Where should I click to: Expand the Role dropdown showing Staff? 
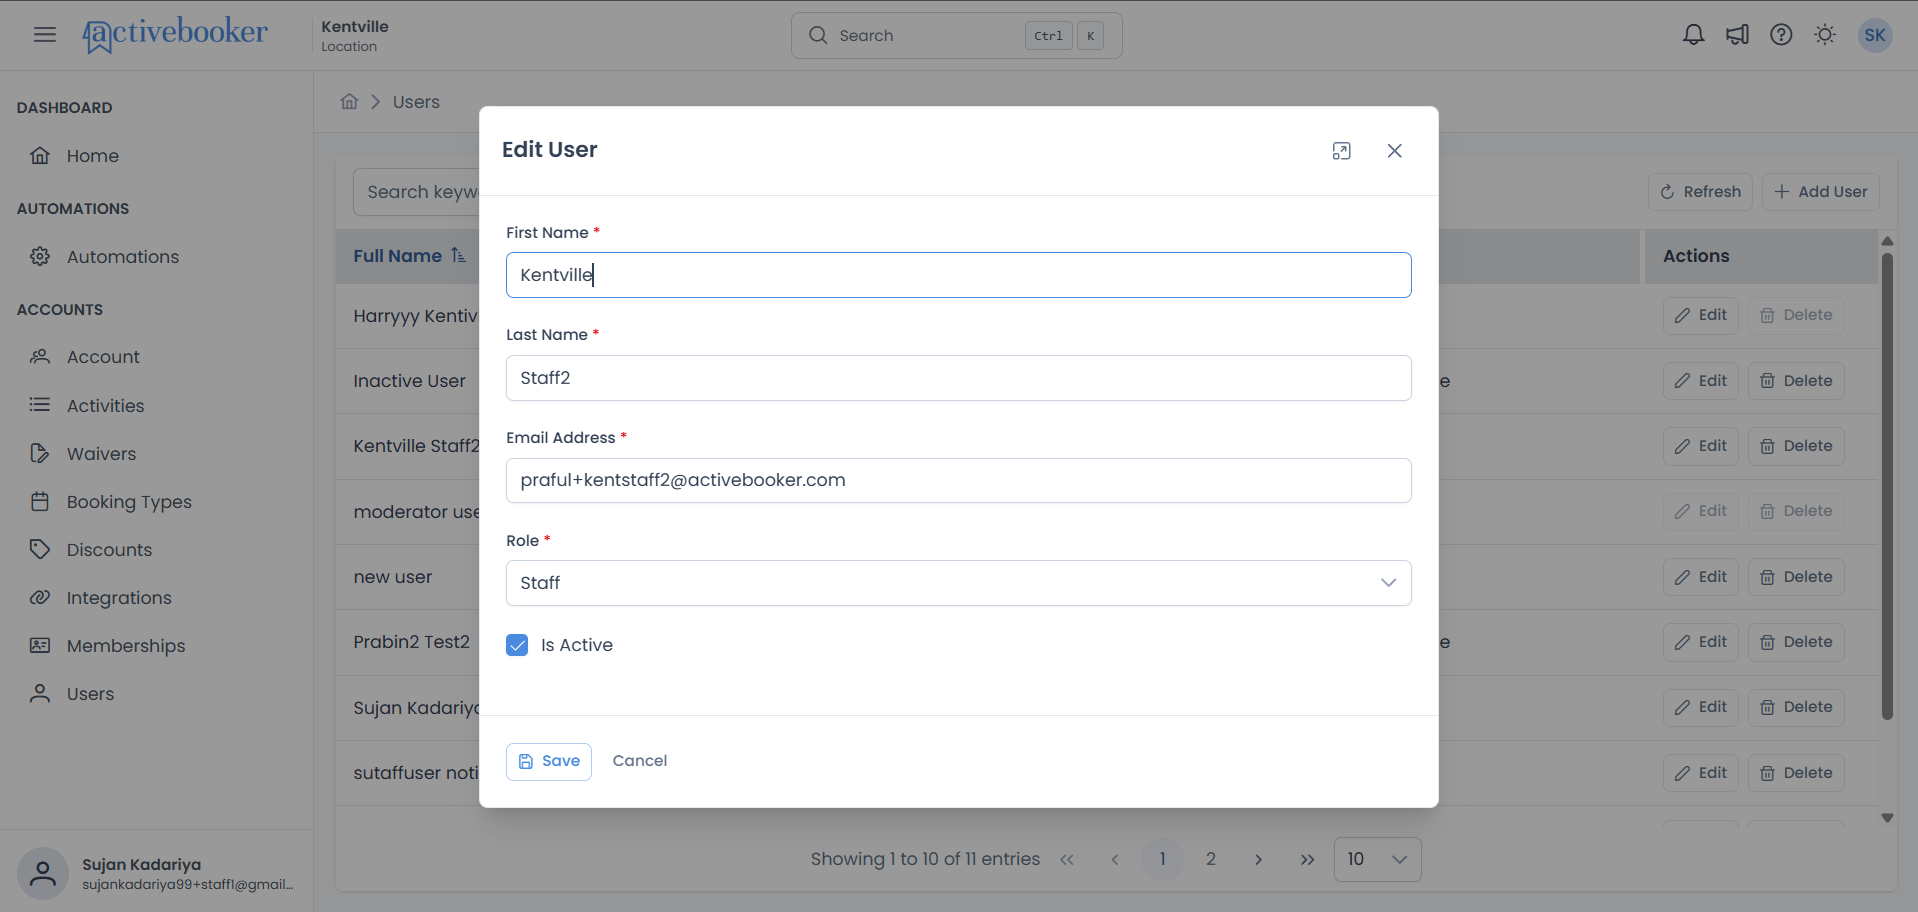959,583
